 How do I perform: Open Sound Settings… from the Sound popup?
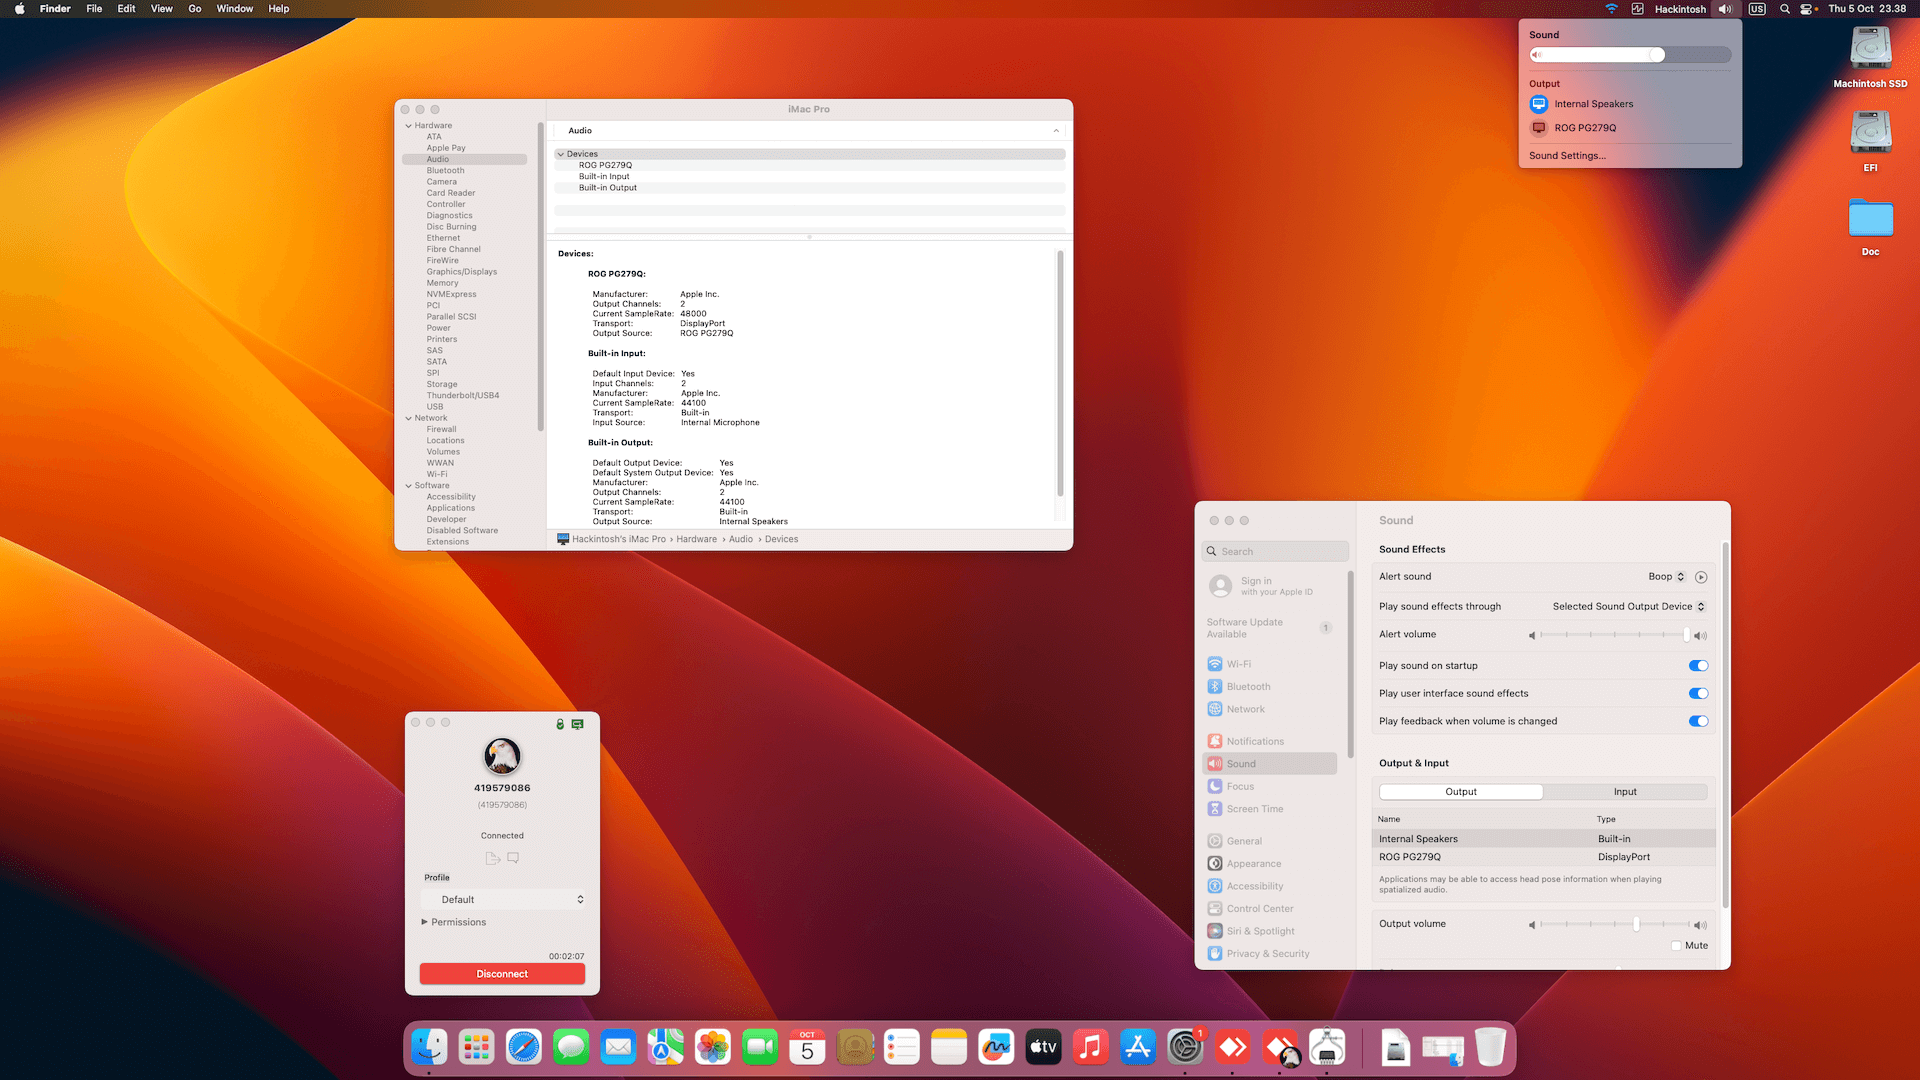point(1567,156)
